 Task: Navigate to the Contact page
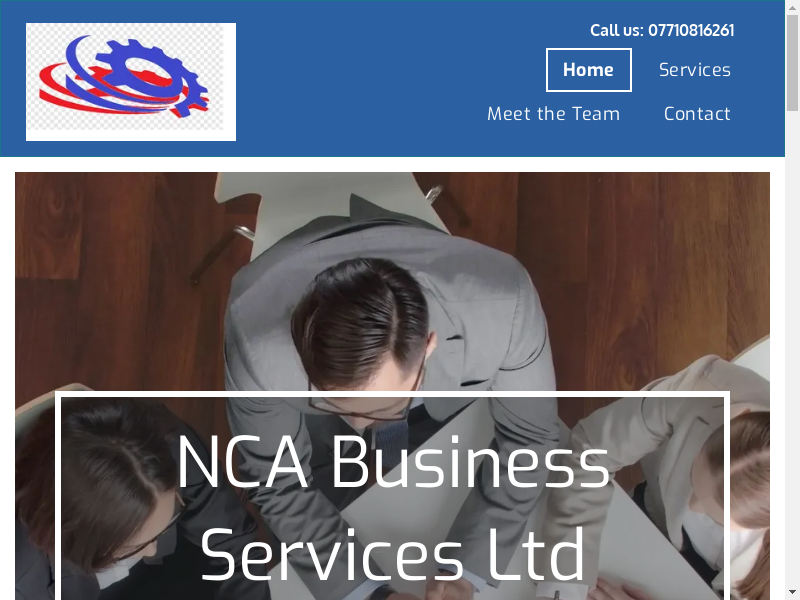click(697, 114)
